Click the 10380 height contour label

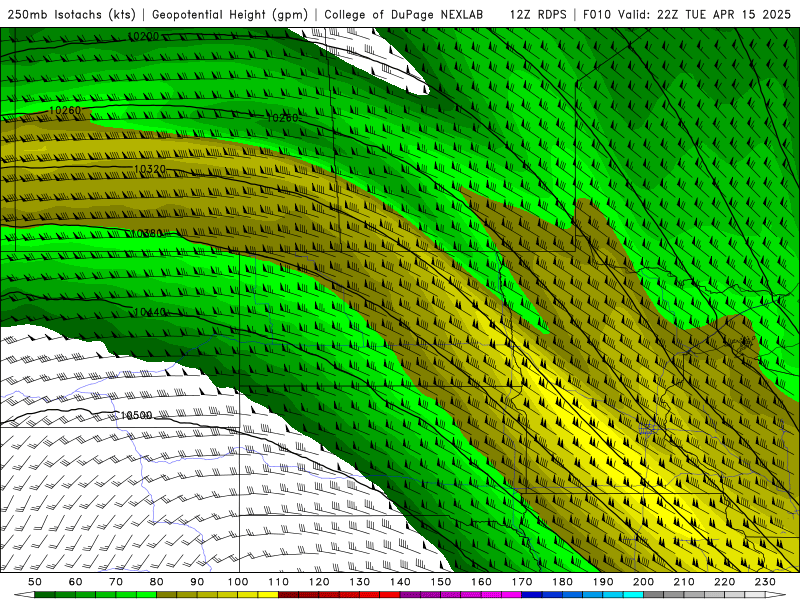click(x=147, y=233)
